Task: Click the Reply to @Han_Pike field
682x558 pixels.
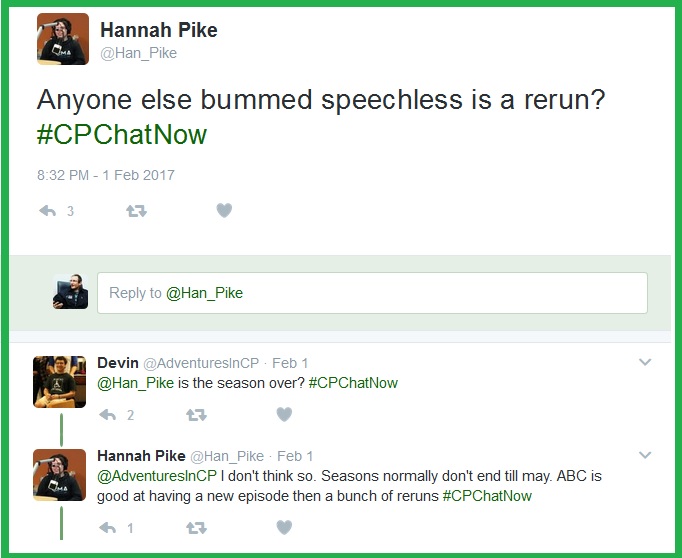Action: pyautogui.click(x=372, y=293)
